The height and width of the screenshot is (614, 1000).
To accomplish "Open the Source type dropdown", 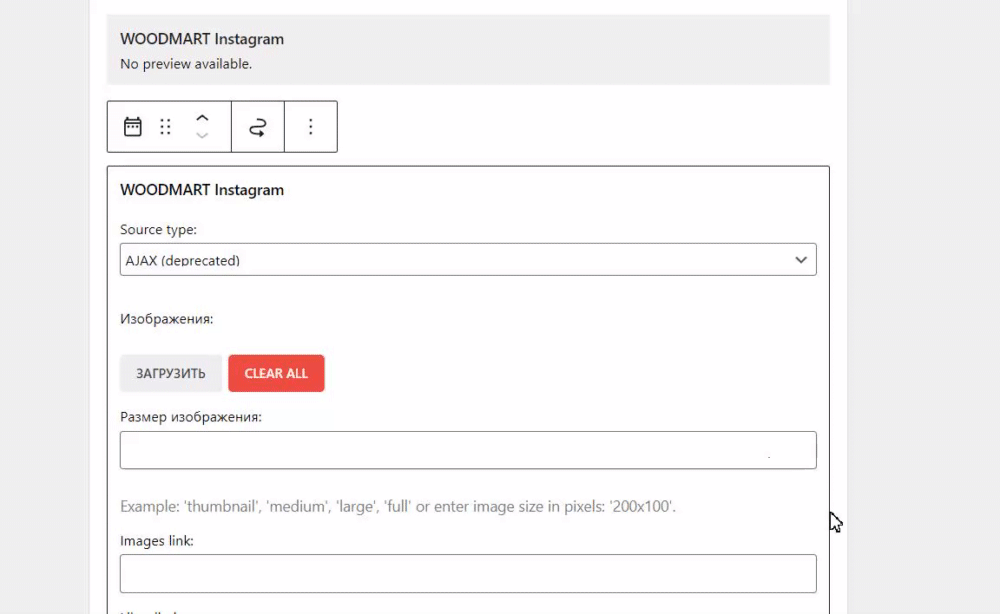I will (x=468, y=259).
